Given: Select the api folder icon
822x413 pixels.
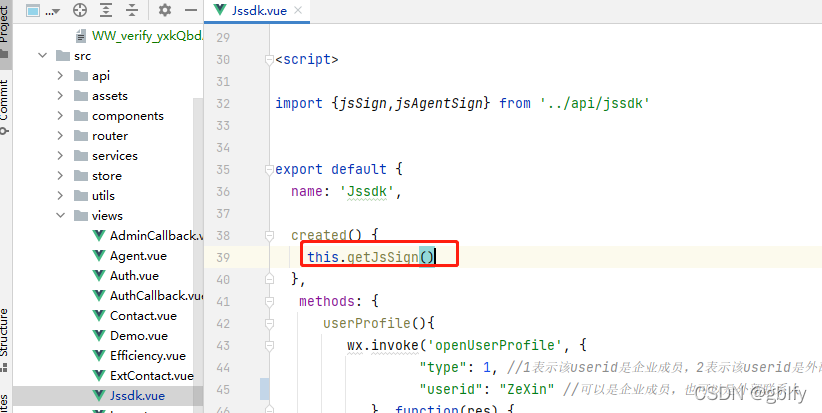Looking at the screenshot, I should coord(81,75).
